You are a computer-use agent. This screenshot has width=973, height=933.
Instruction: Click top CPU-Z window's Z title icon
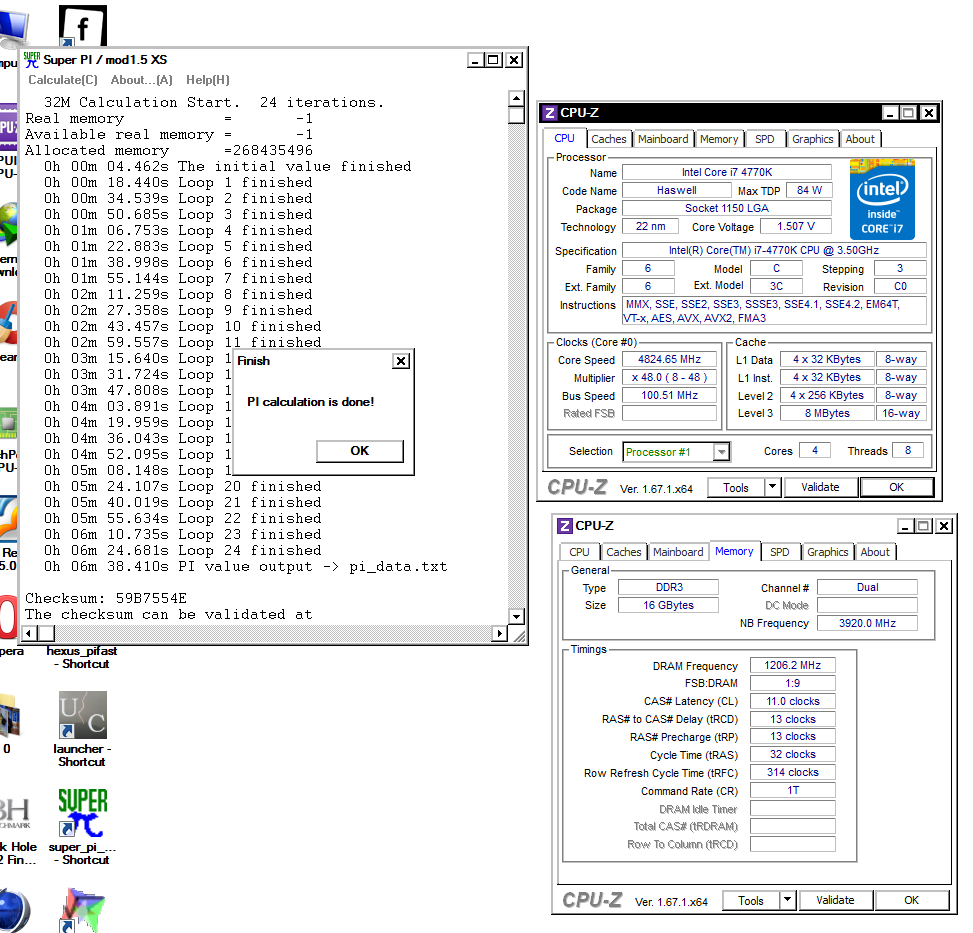click(x=550, y=113)
